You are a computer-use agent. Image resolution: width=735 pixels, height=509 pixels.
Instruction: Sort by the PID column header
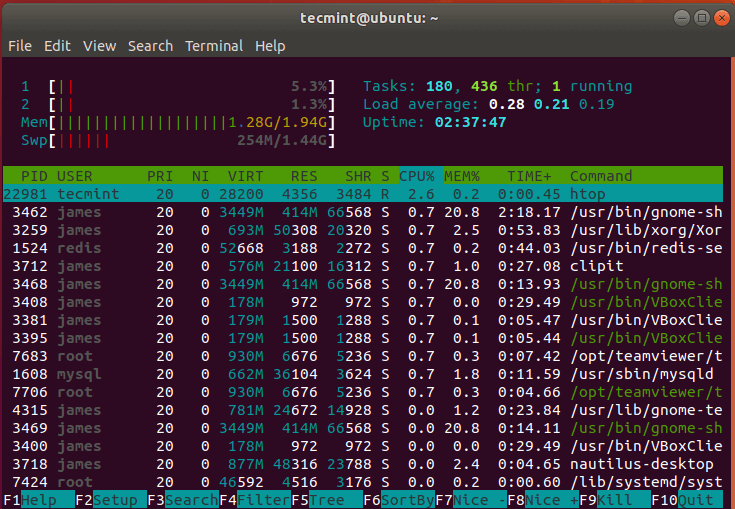34,176
